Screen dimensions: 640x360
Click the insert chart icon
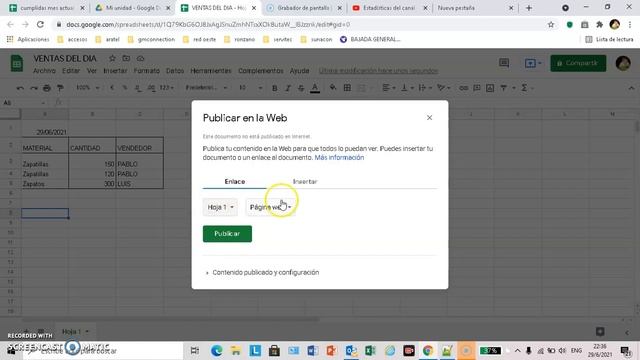click(x=490, y=88)
